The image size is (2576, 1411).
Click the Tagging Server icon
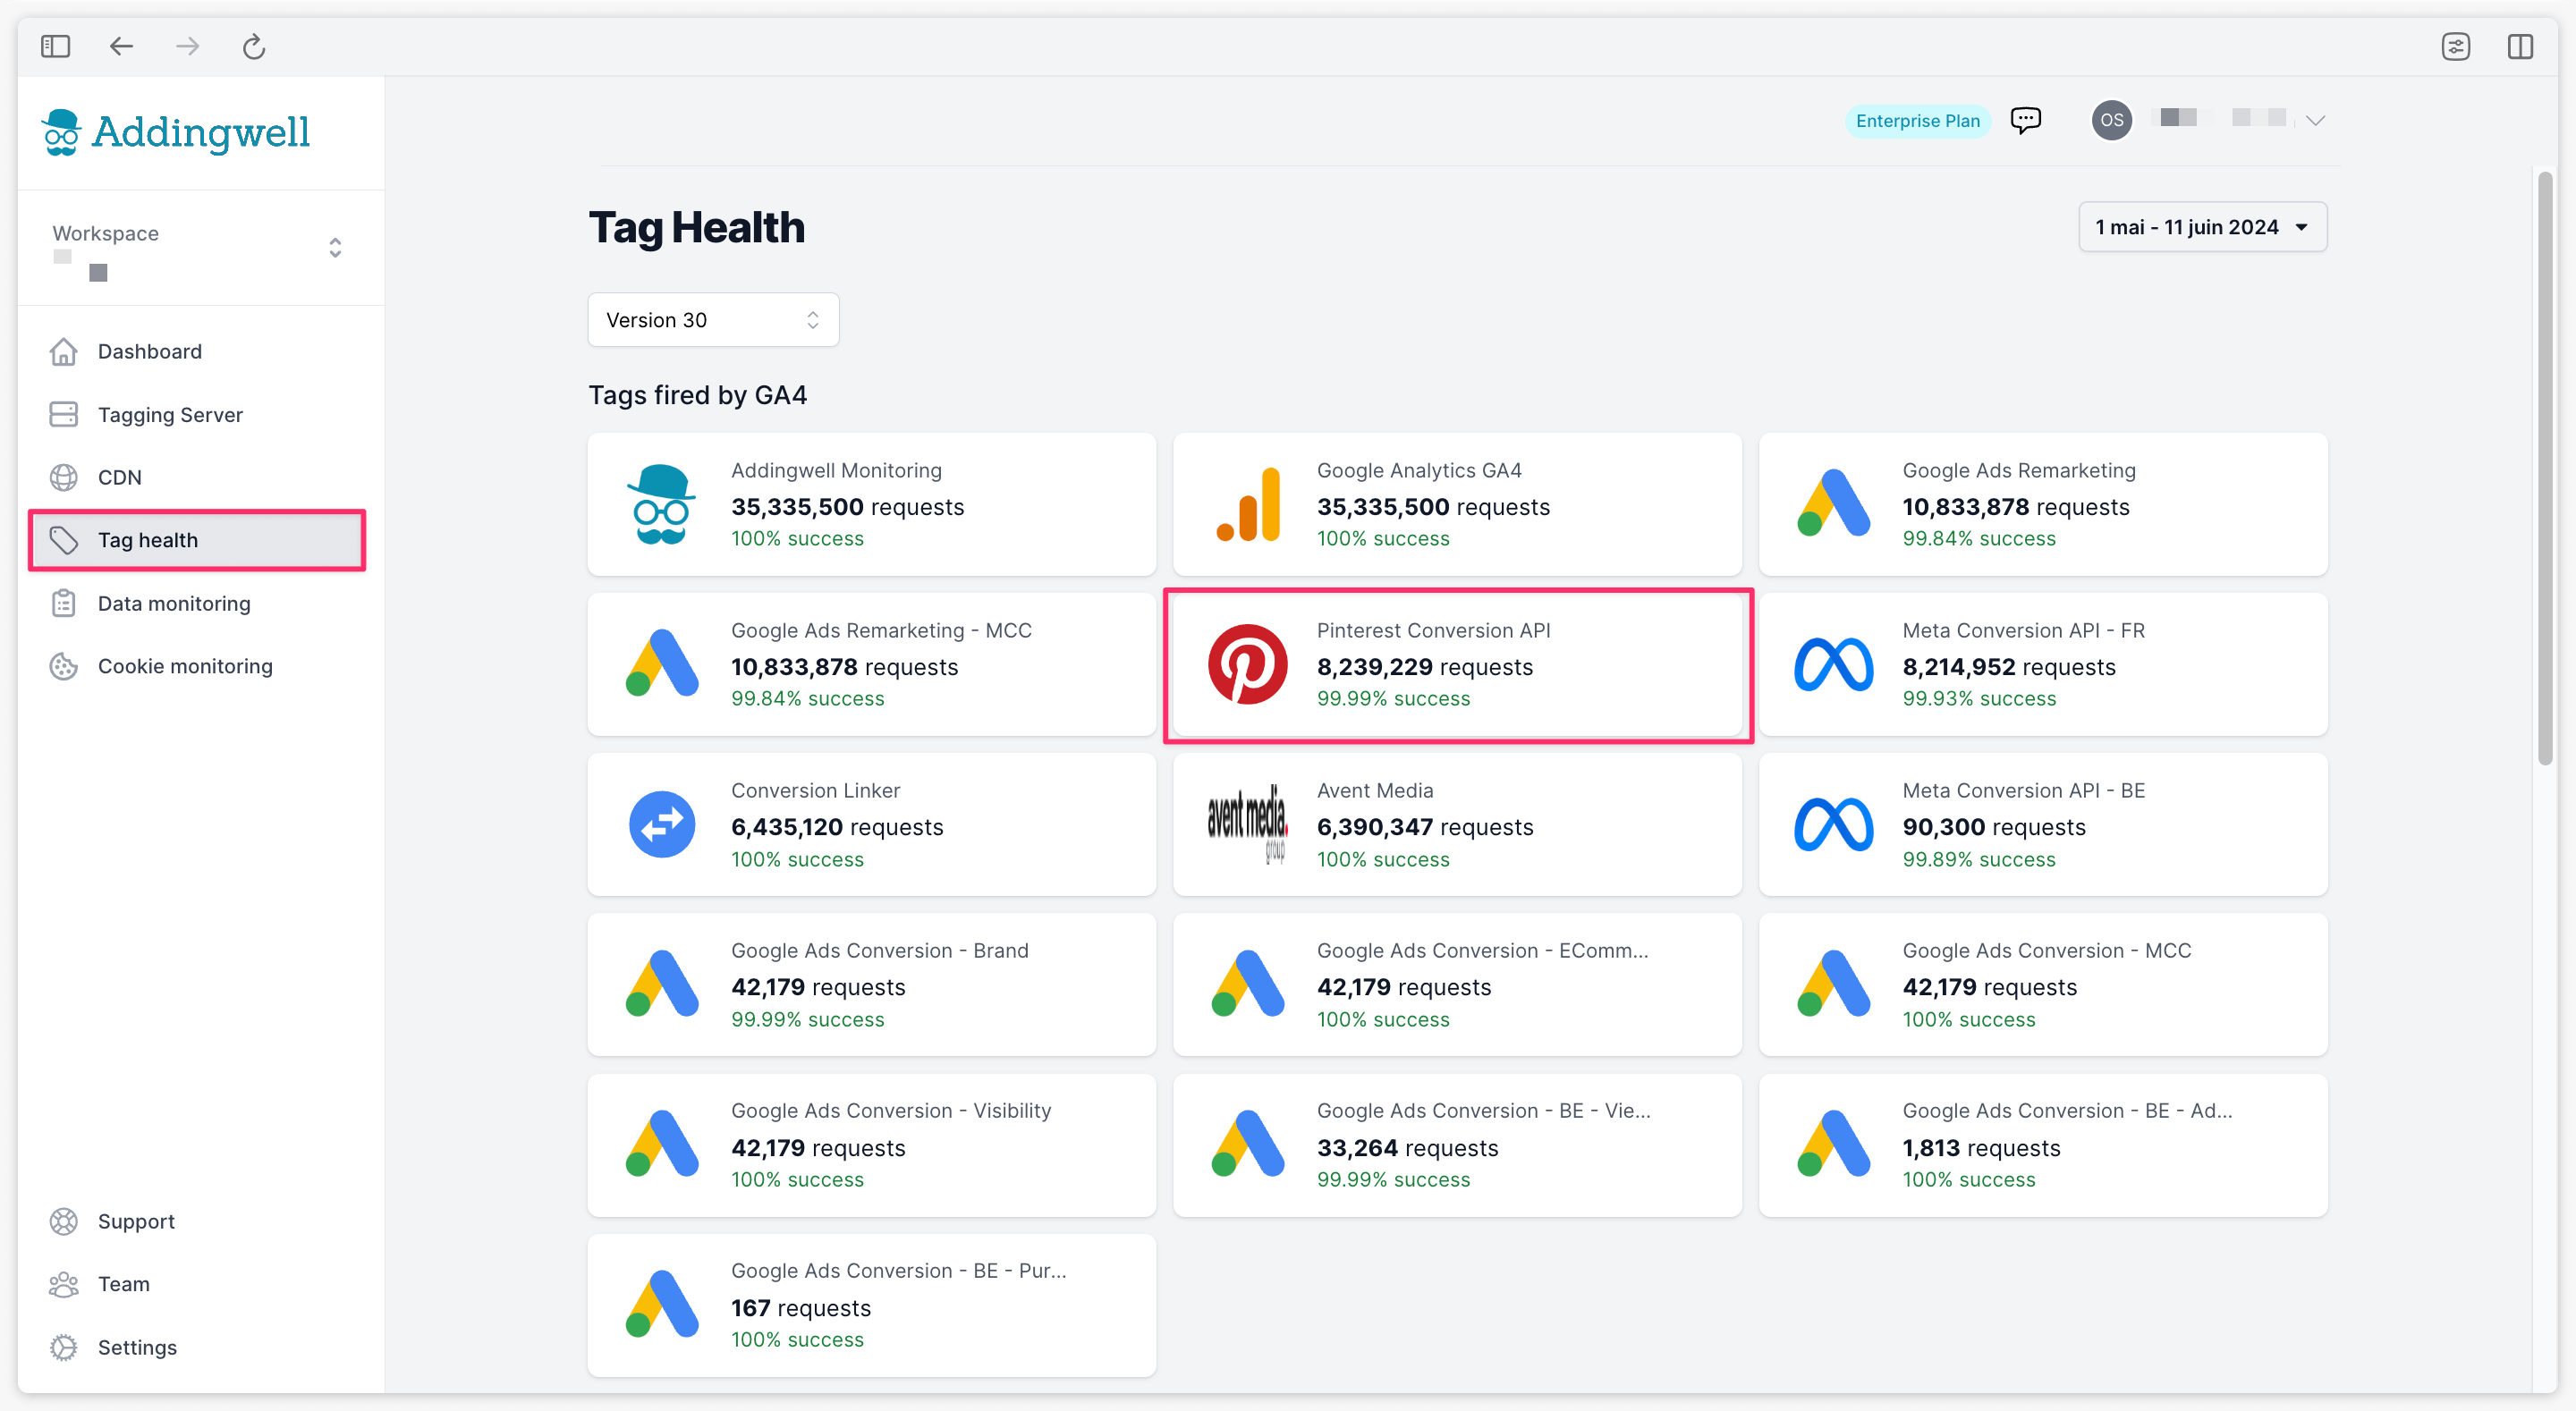pos(63,414)
